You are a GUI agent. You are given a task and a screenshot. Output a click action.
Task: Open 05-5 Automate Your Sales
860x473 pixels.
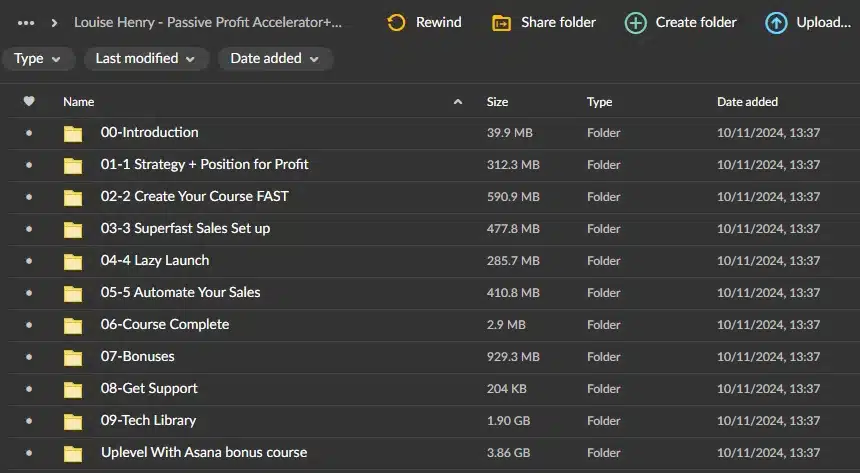[180, 292]
